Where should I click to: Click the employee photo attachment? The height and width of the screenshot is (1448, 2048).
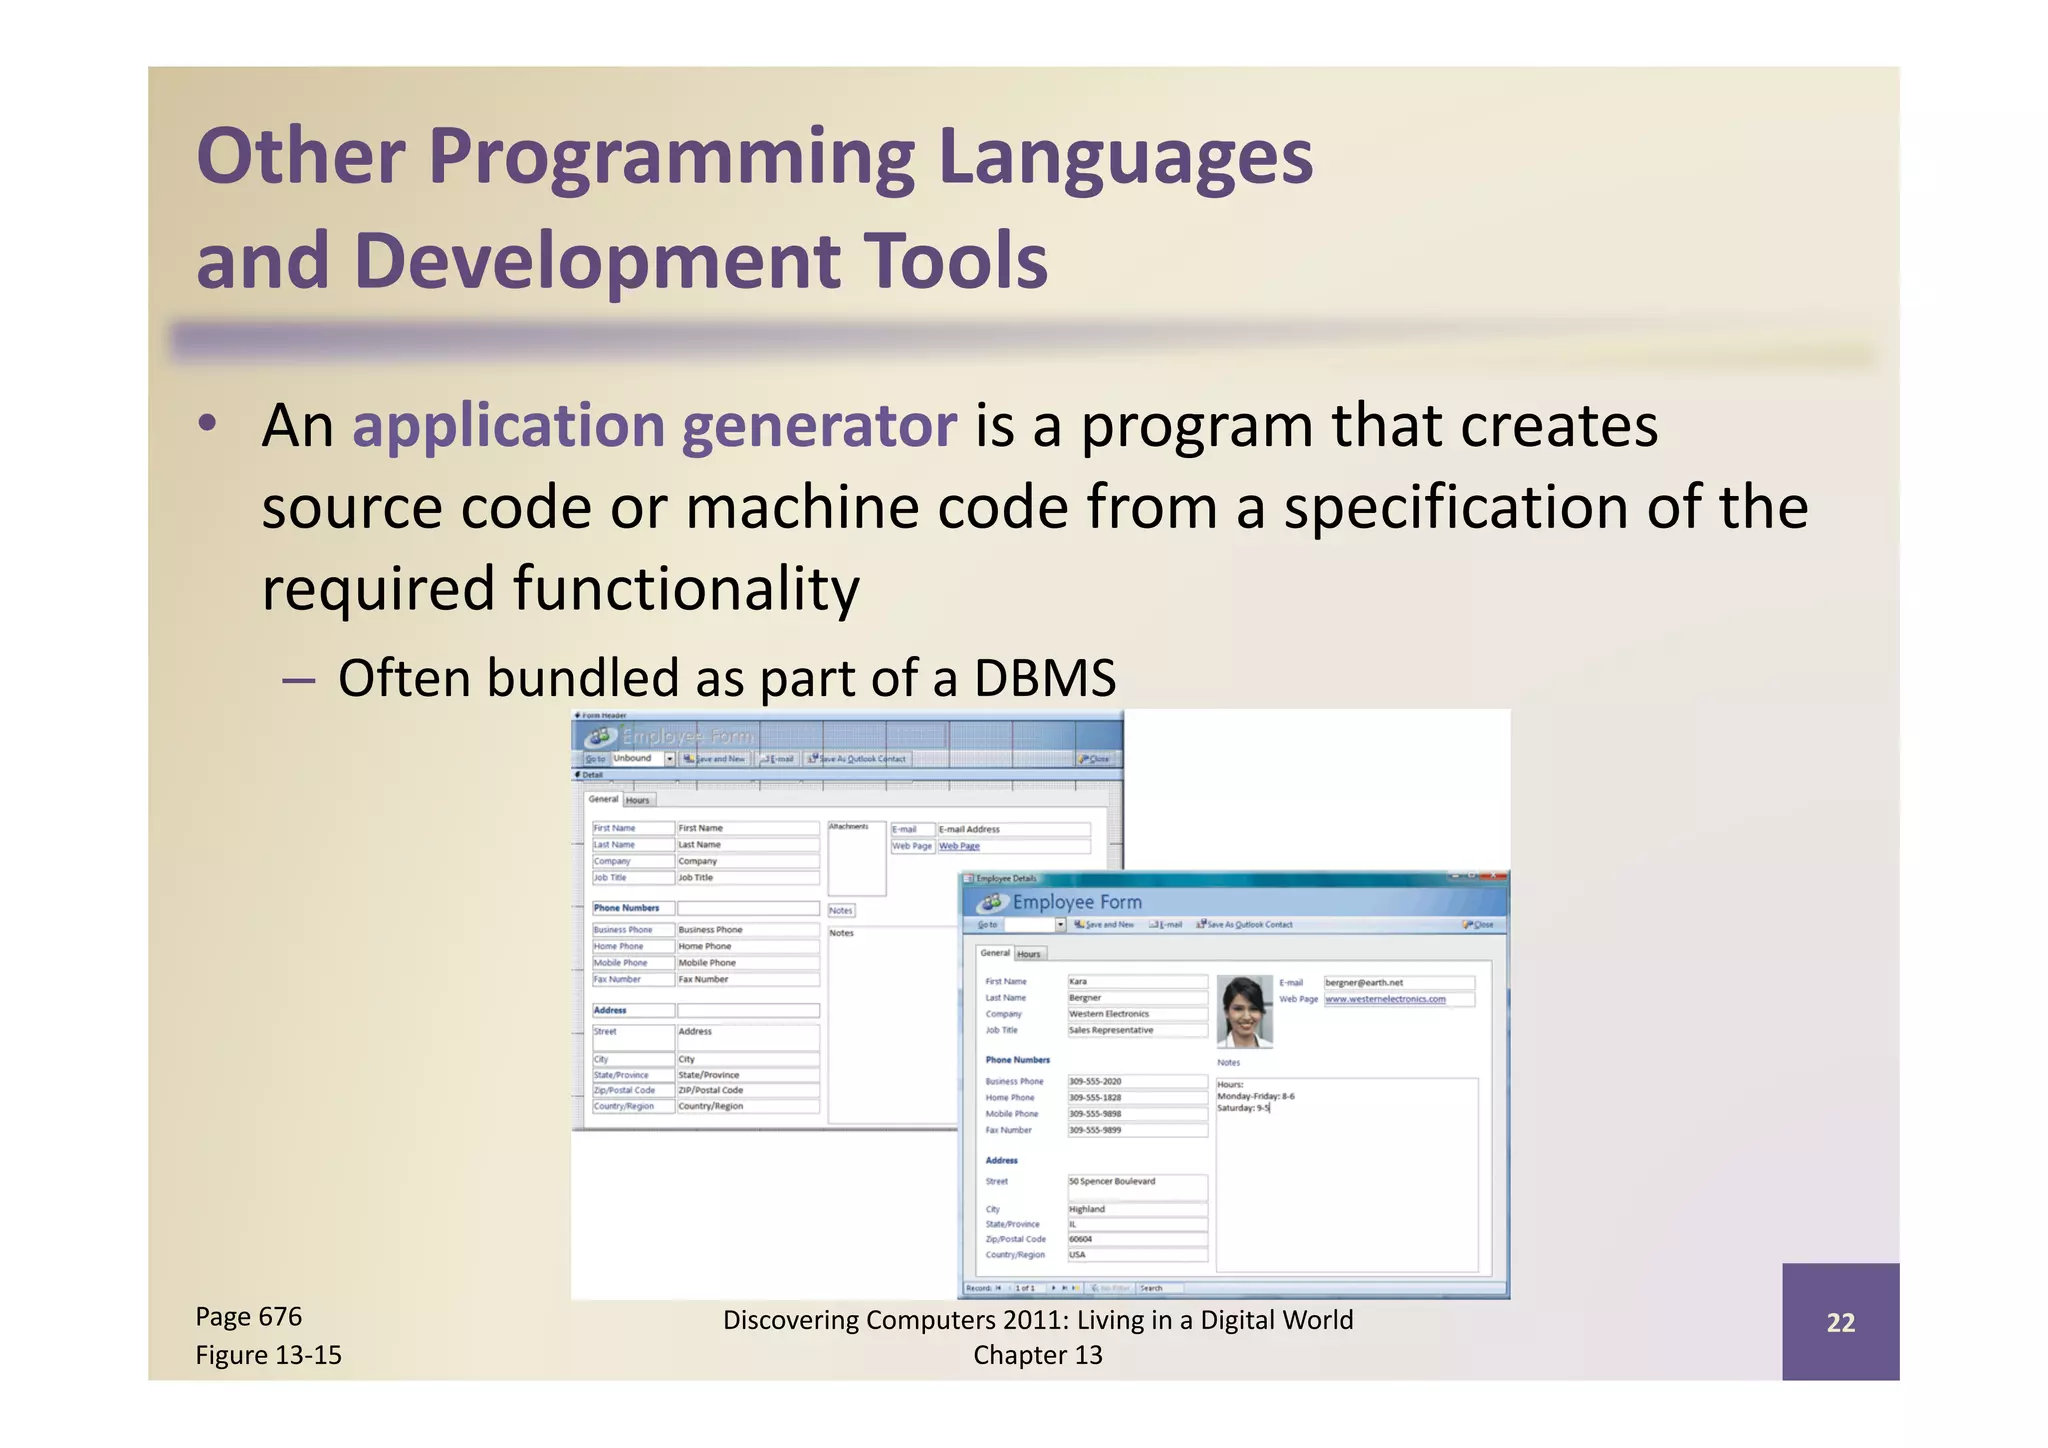(x=1245, y=1011)
